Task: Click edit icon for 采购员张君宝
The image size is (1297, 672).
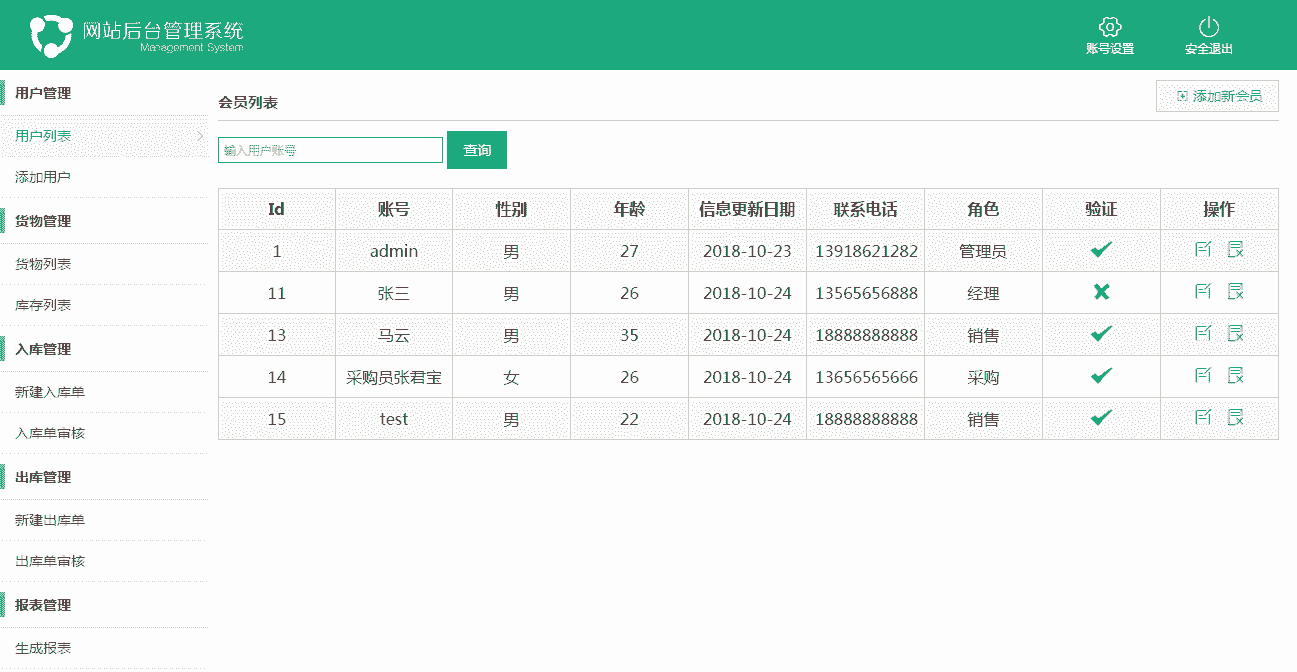Action: coord(1203,376)
